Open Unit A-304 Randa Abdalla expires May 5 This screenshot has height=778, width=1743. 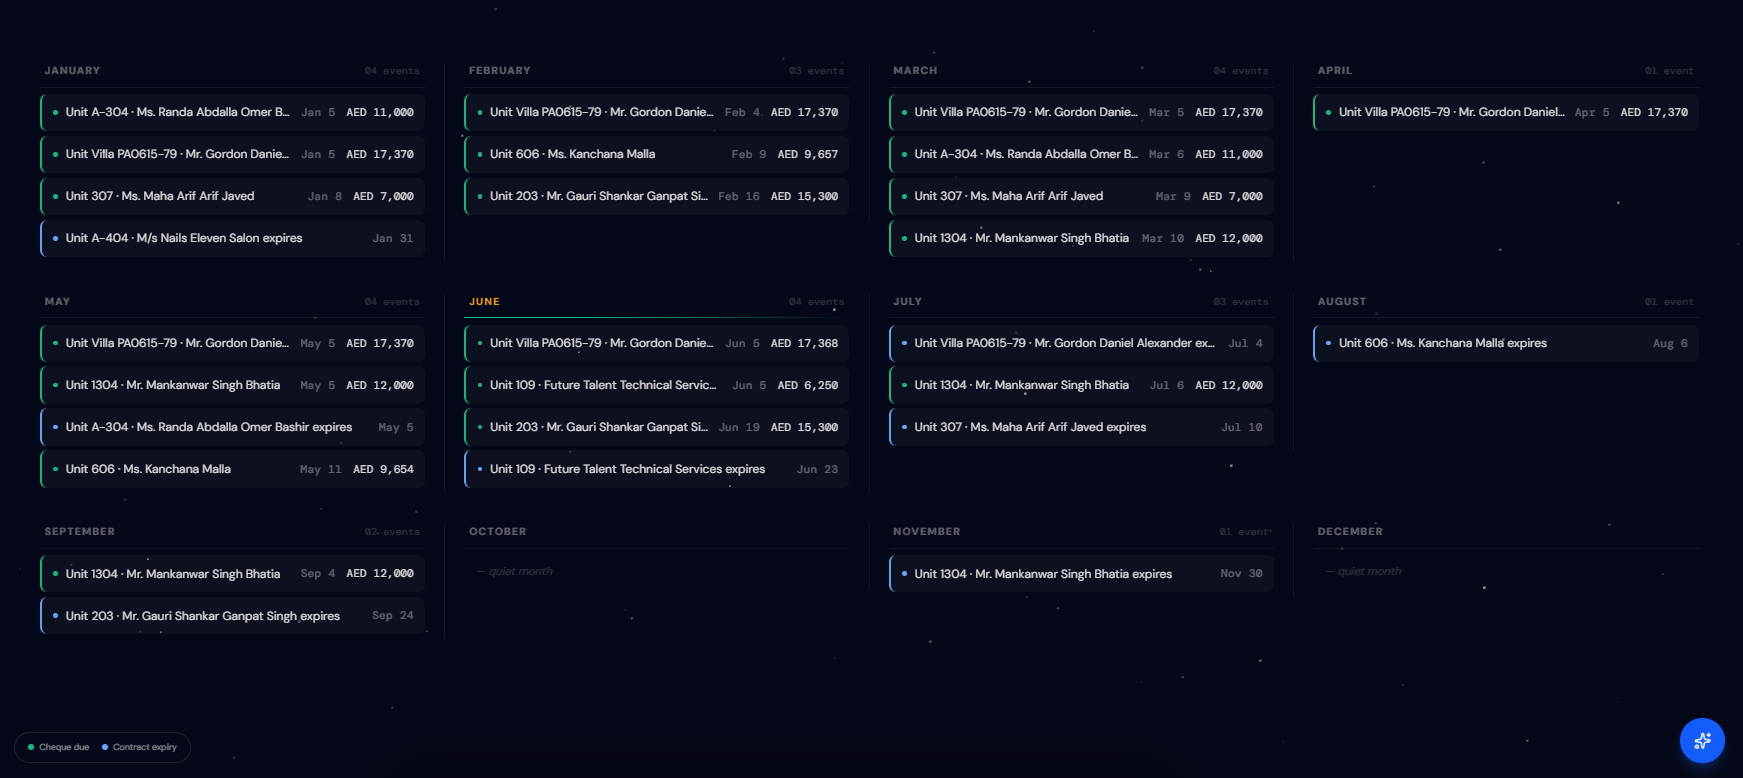pyautogui.click(x=233, y=427)
